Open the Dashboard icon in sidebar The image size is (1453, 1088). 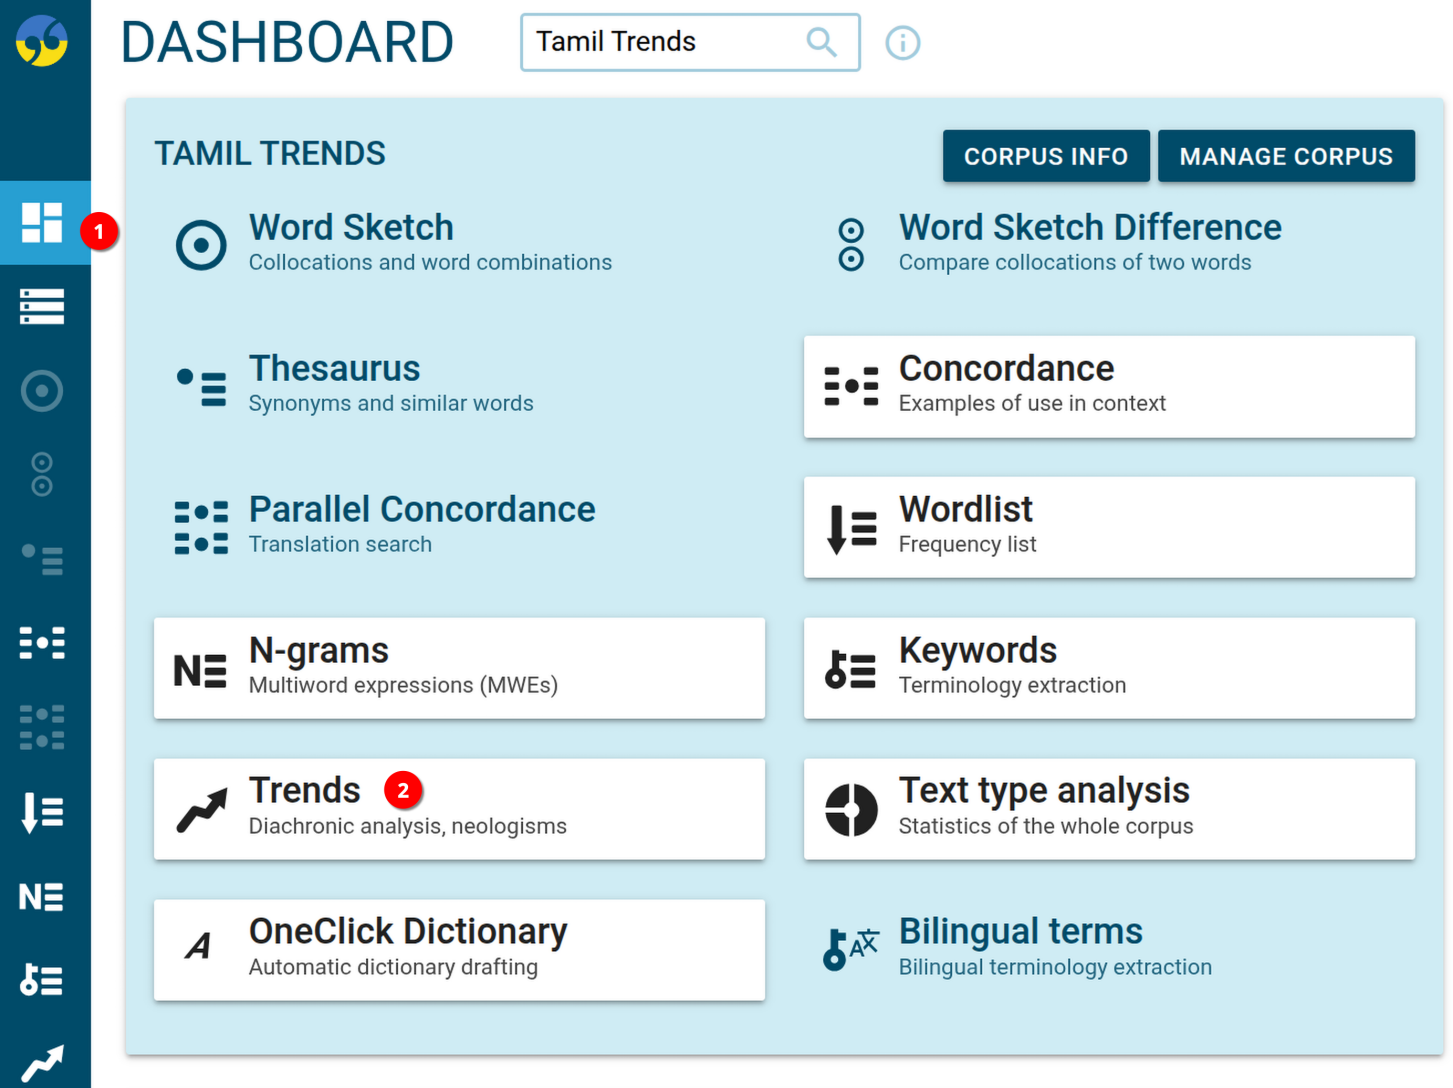[42, 222]
